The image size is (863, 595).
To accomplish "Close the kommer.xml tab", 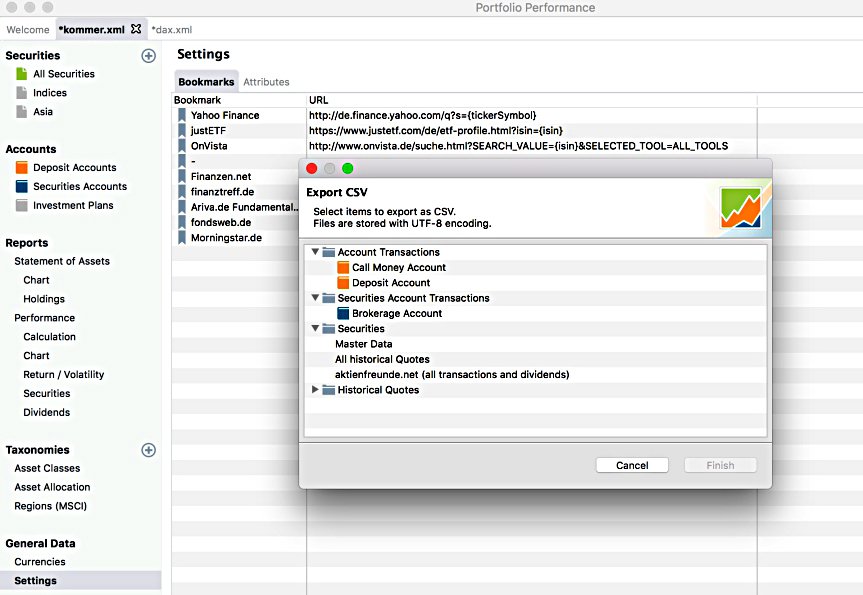I will click(136, 29).
